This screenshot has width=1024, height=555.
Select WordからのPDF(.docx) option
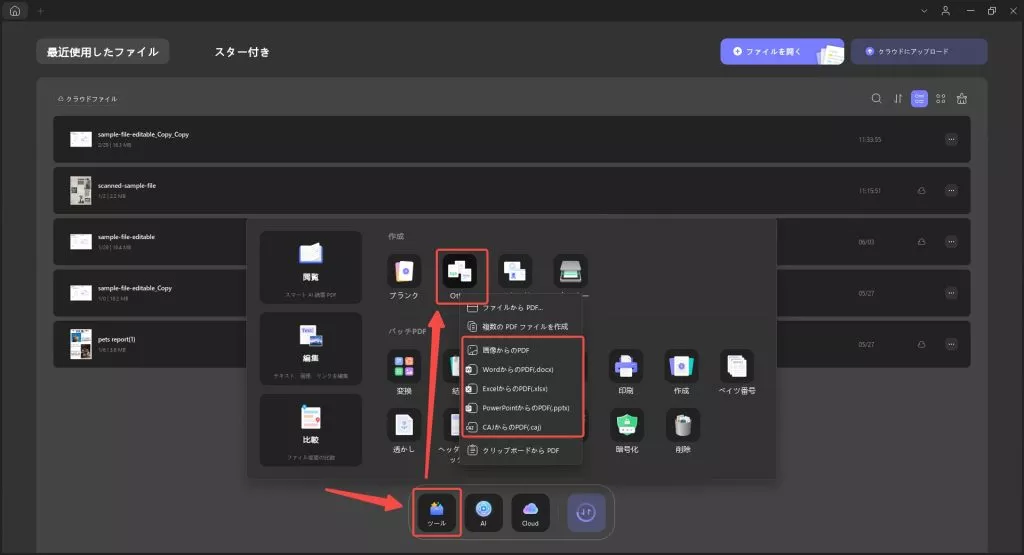[521, 370]
